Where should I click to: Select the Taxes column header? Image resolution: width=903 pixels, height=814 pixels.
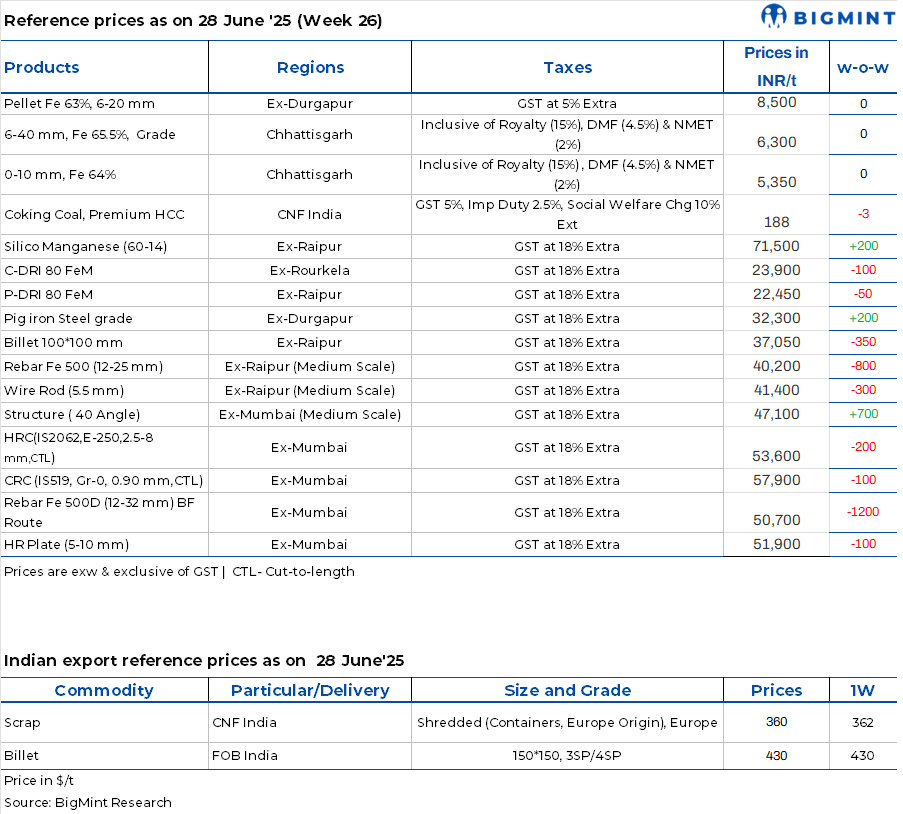coord(567,68)
